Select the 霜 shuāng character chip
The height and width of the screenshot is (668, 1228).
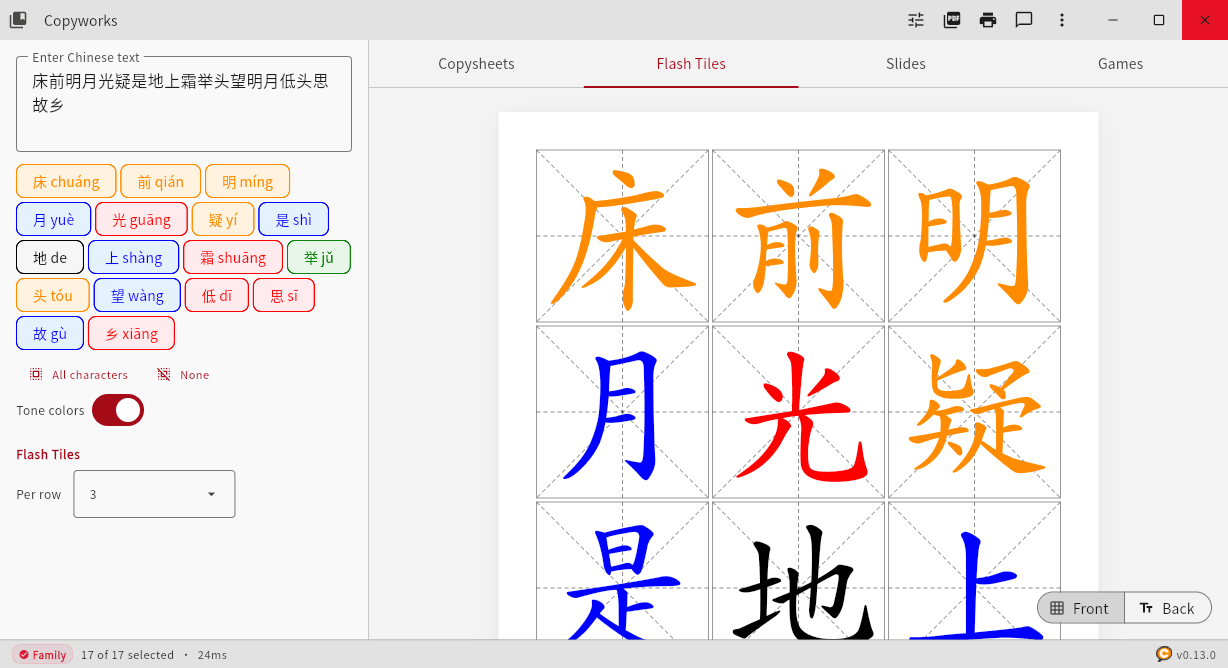pyautogui.click(x=232, y=256)
